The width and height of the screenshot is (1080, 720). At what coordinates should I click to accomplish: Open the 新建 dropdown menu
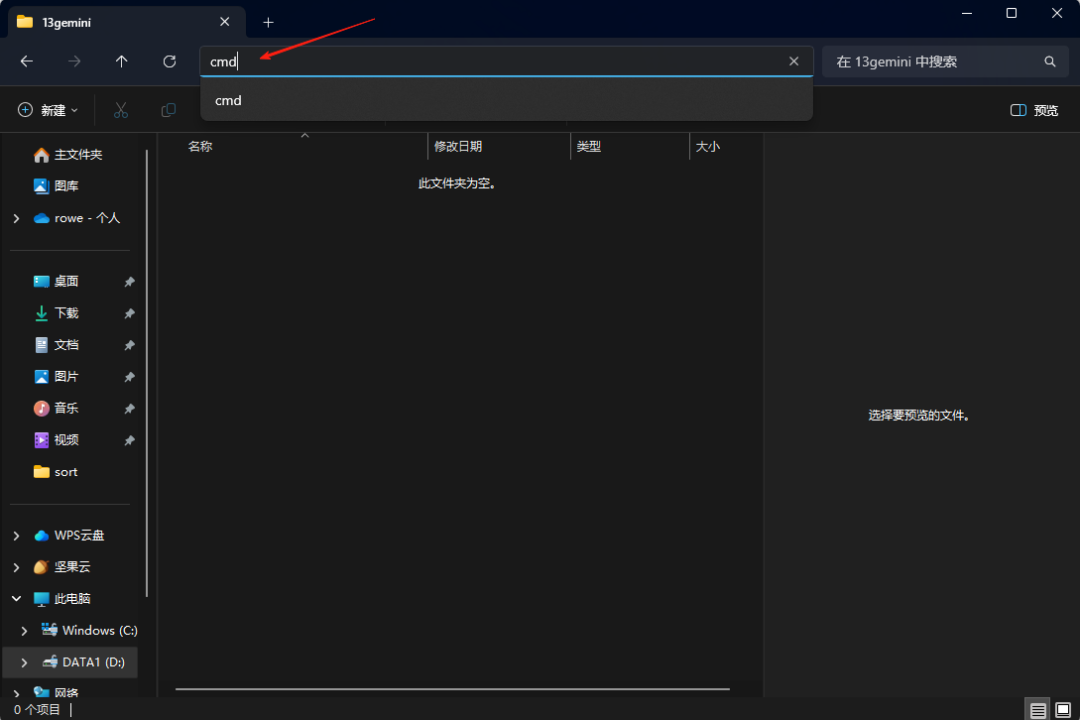46,110
